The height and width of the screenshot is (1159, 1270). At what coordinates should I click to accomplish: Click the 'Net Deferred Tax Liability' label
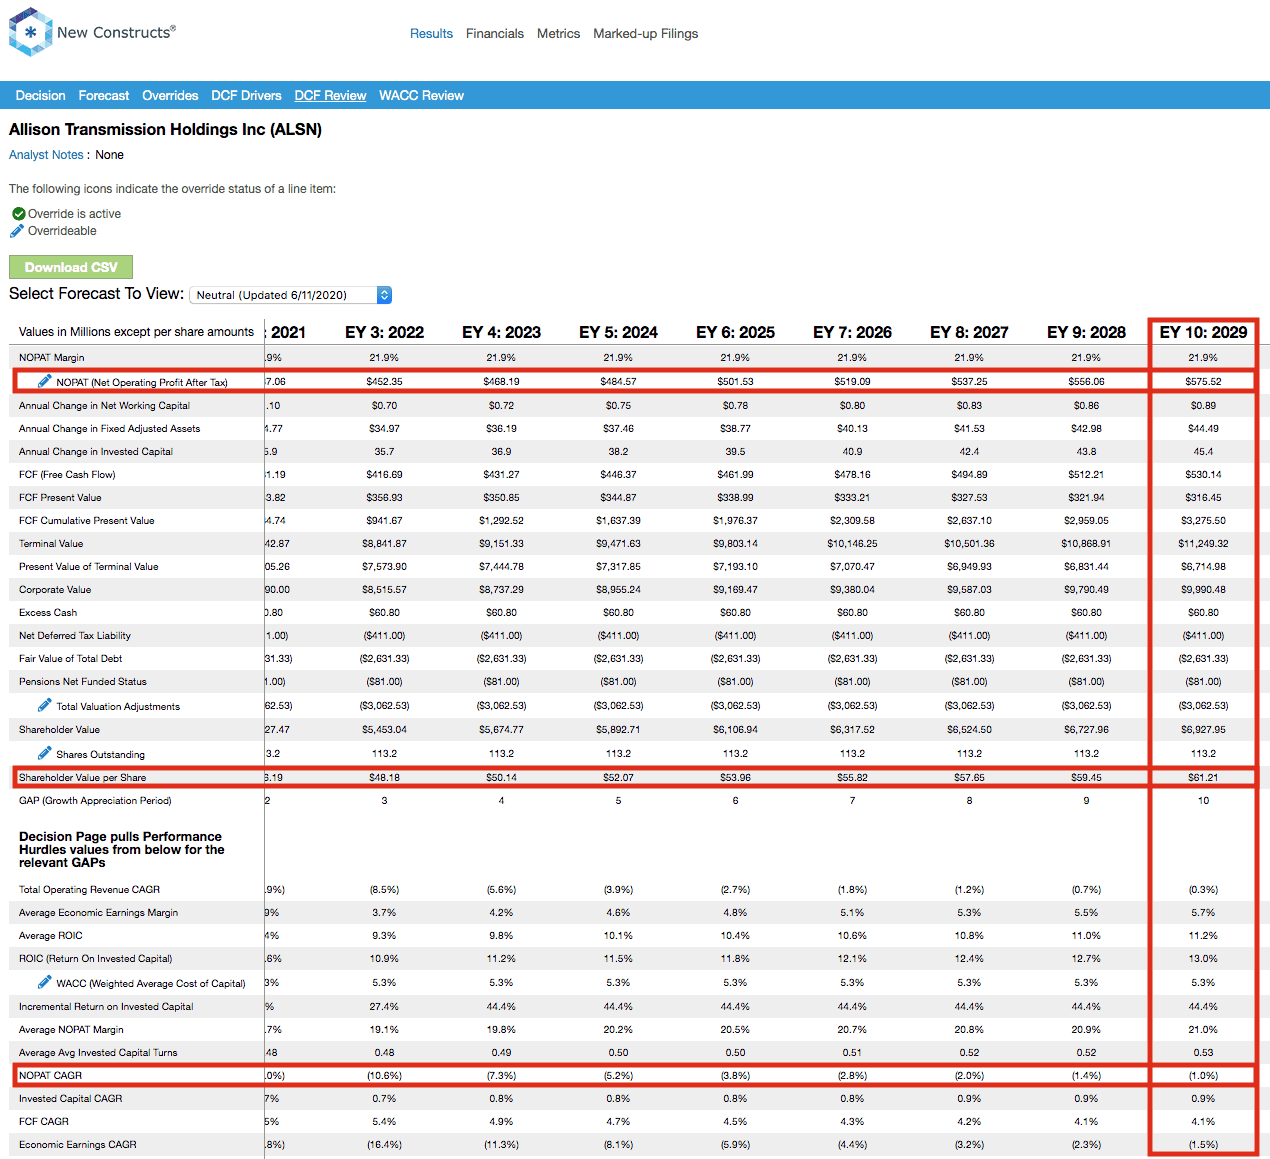75,636
